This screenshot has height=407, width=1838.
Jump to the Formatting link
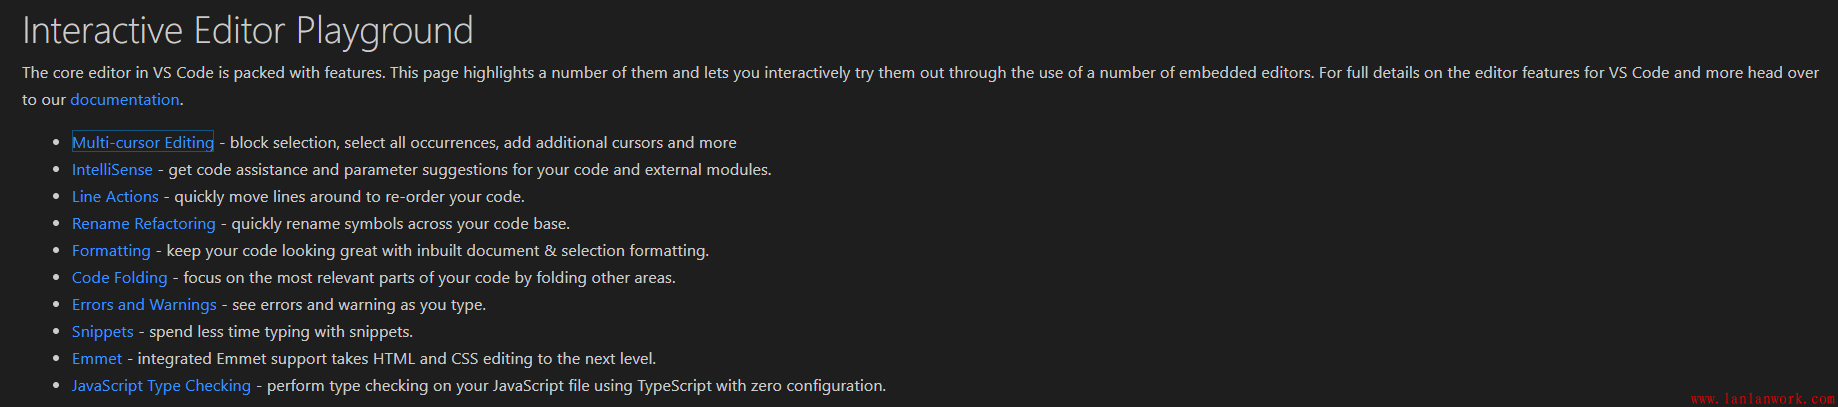(111, 251)
